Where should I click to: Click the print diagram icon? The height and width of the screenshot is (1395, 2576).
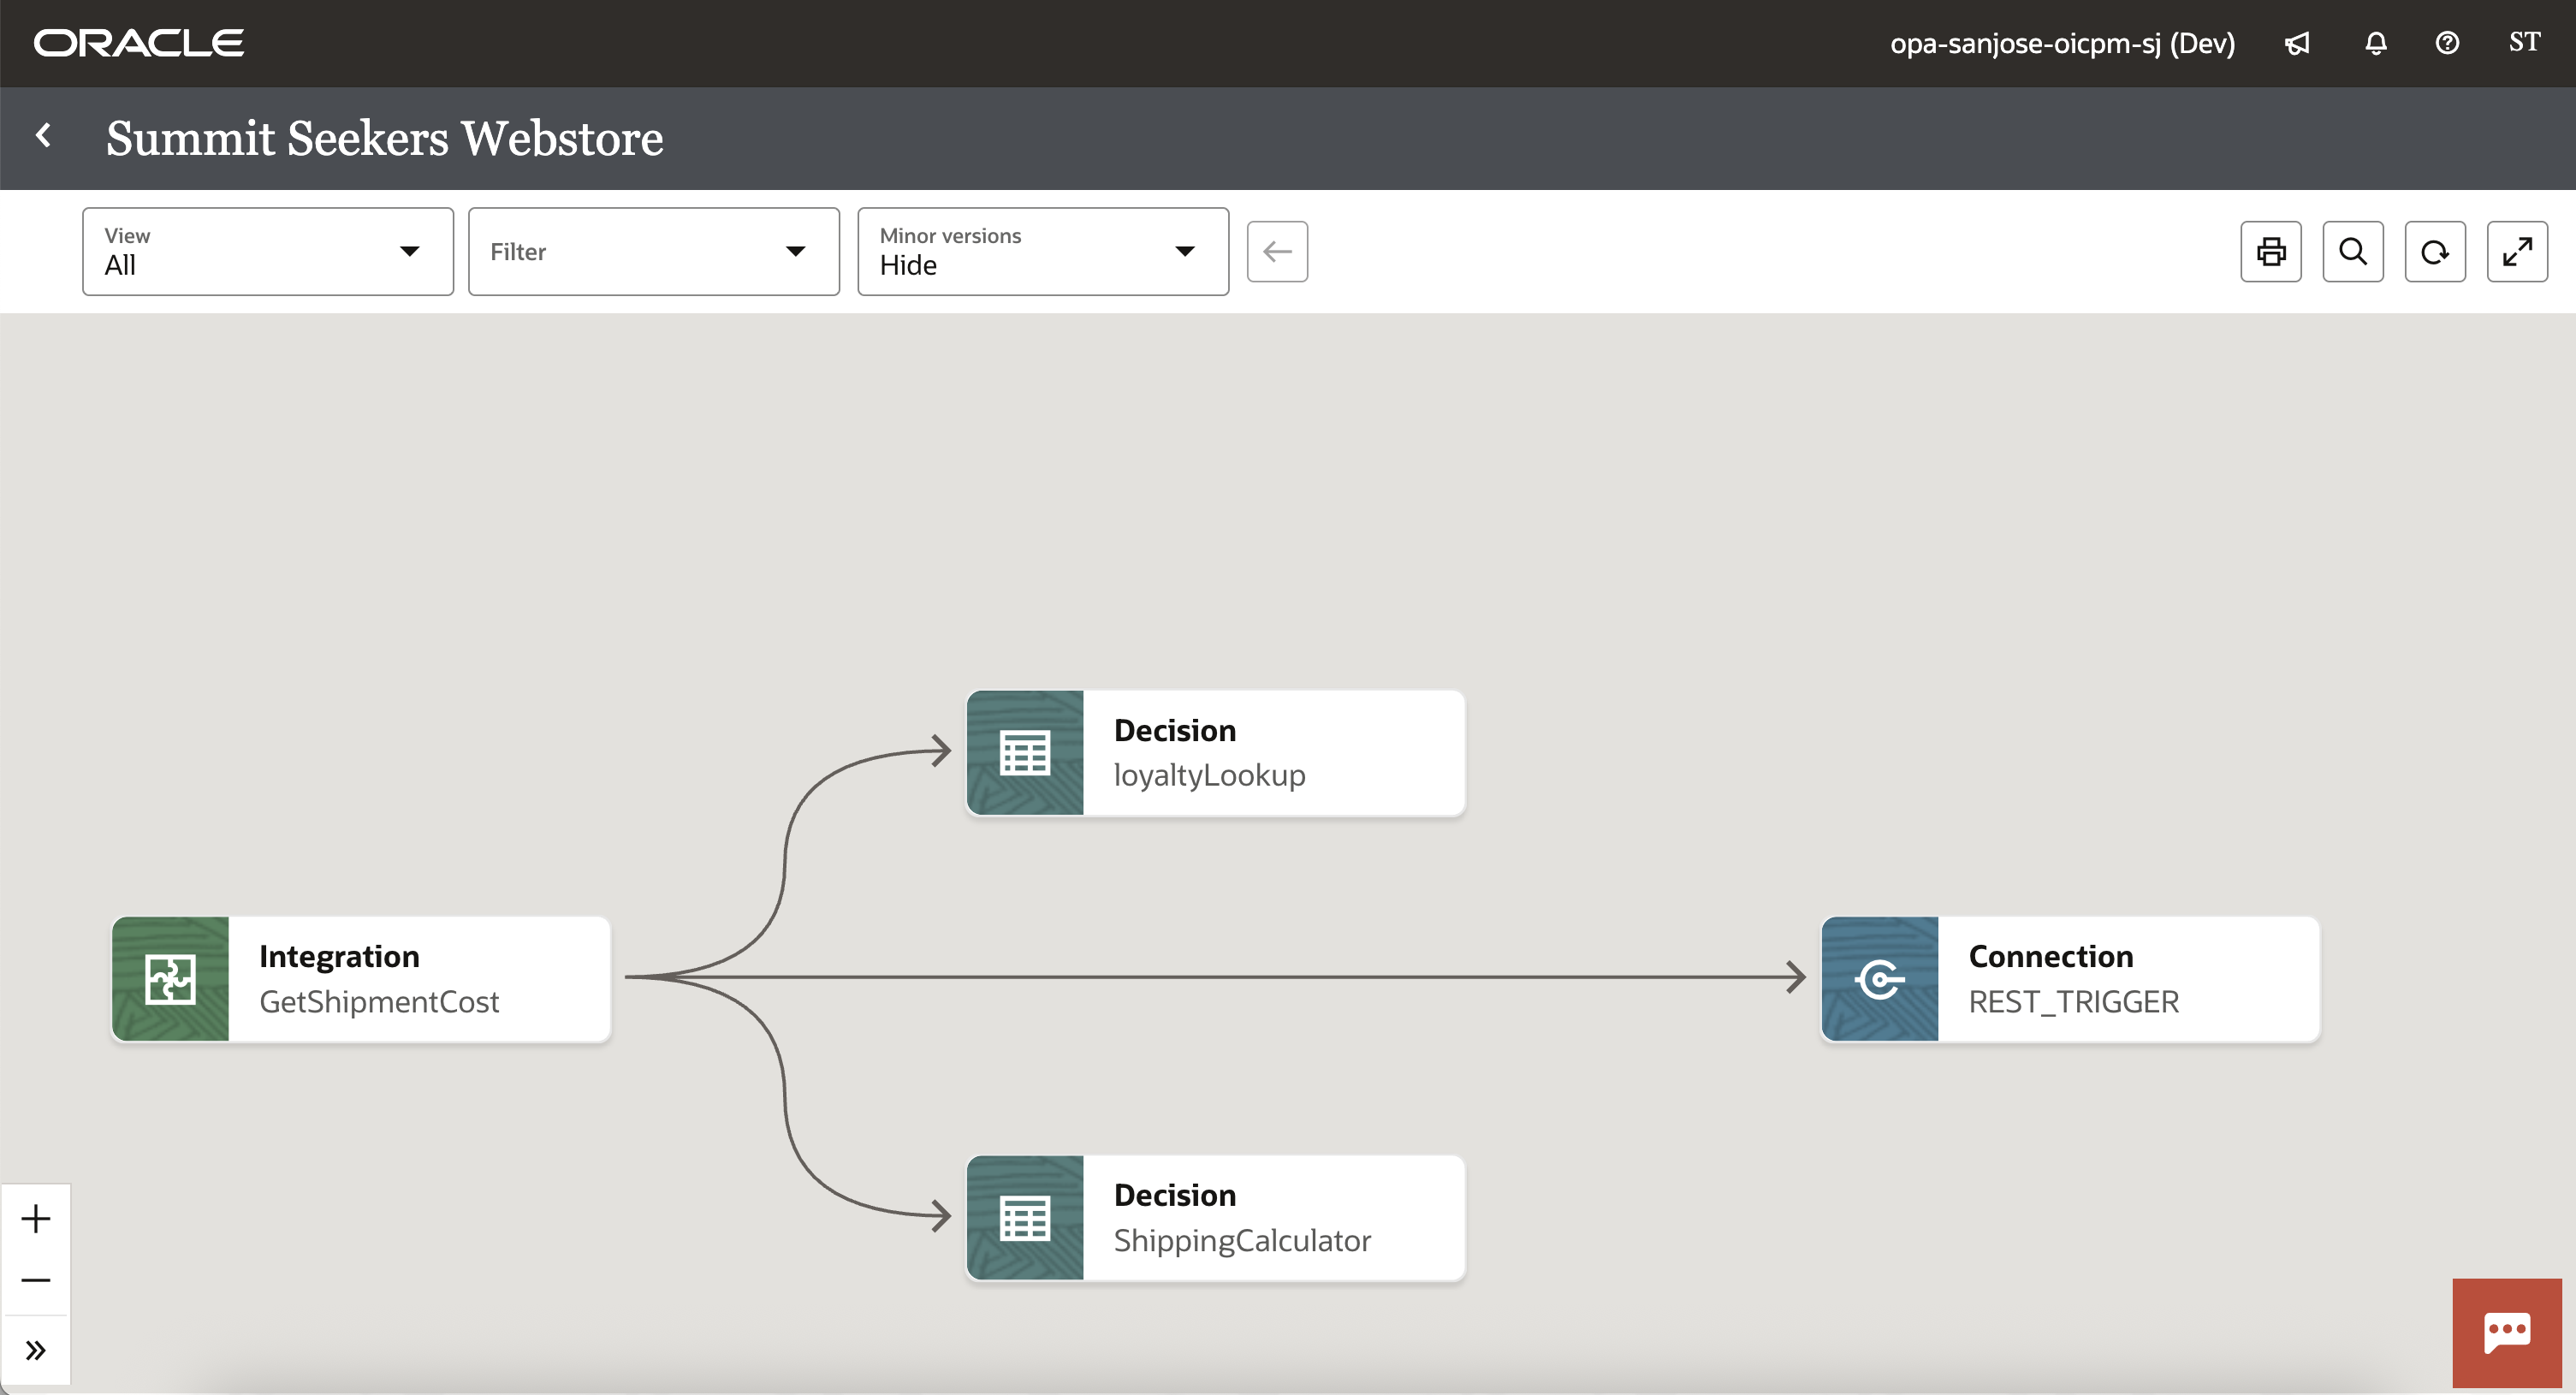click(x=2270, y=252)
